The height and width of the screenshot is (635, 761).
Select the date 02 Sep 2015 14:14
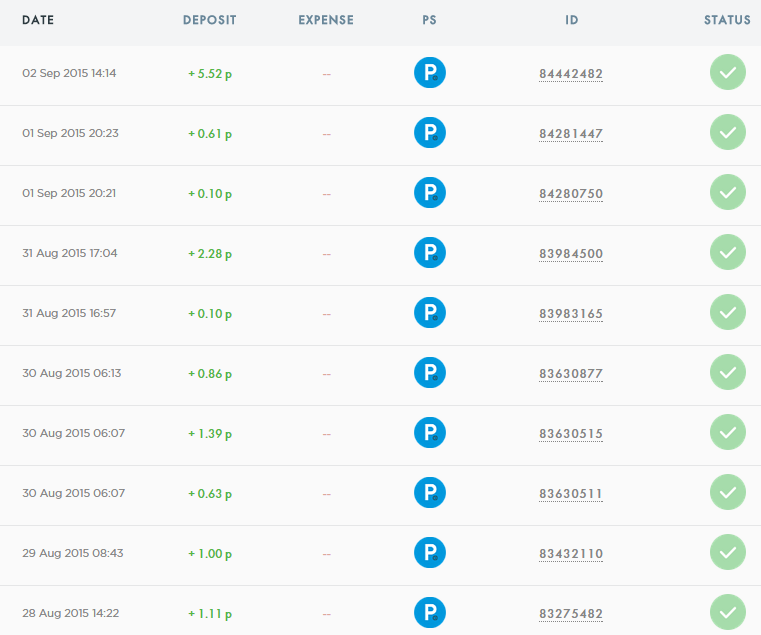69,73
